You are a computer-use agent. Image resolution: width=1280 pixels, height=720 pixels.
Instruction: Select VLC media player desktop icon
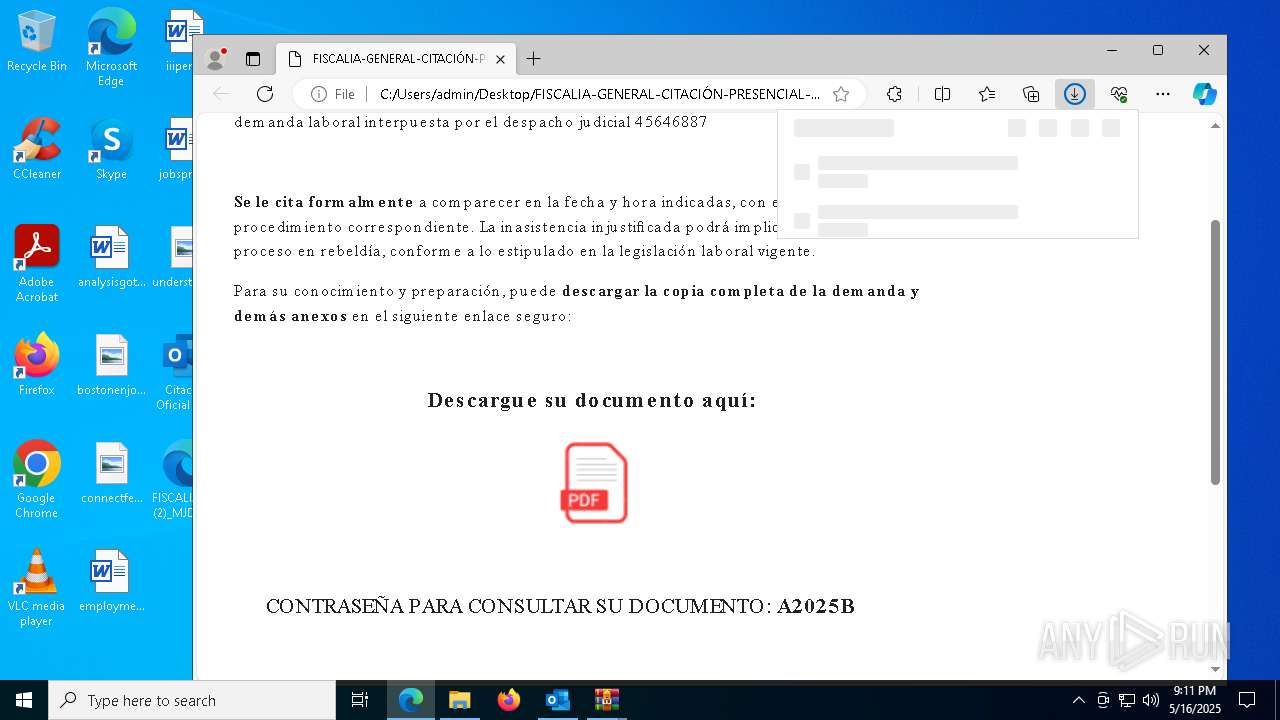point(37,588)
